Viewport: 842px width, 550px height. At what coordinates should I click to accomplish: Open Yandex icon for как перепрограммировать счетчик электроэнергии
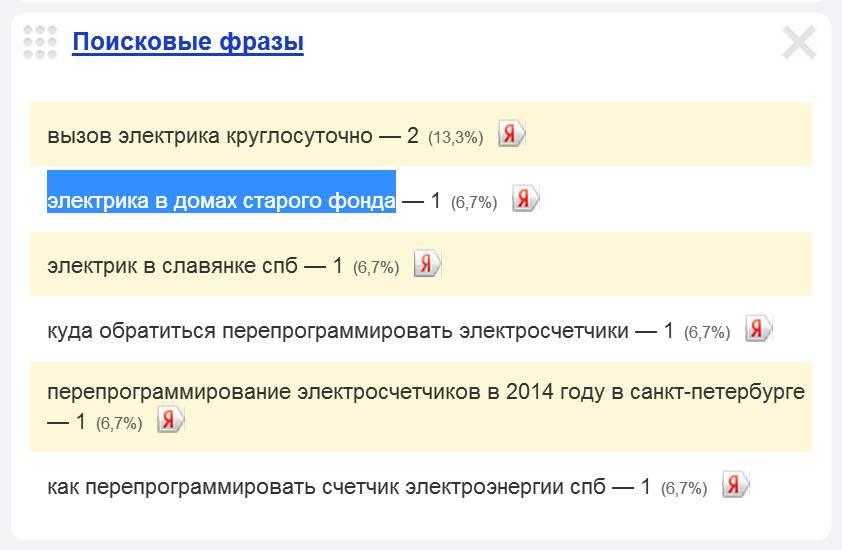(735, 485)
